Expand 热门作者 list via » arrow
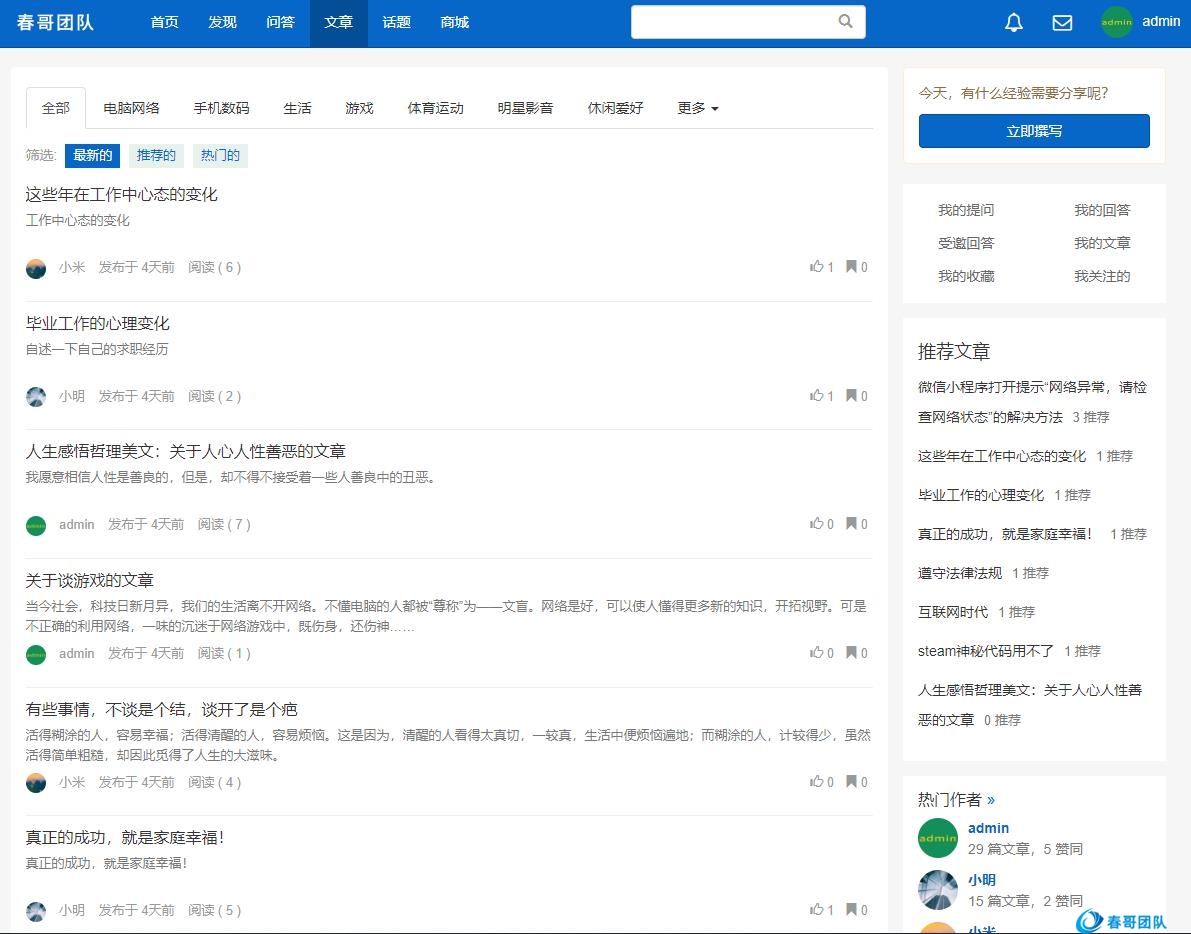The width and height of the screenshot is (1191, 934). coord(991,800)
